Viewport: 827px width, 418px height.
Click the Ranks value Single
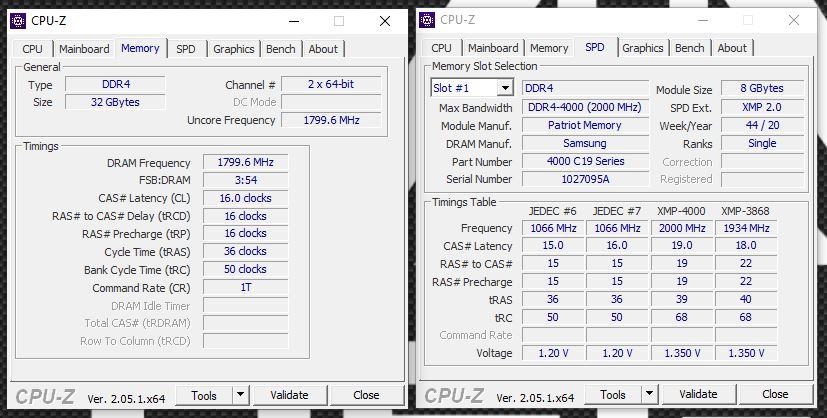[762, 143]
